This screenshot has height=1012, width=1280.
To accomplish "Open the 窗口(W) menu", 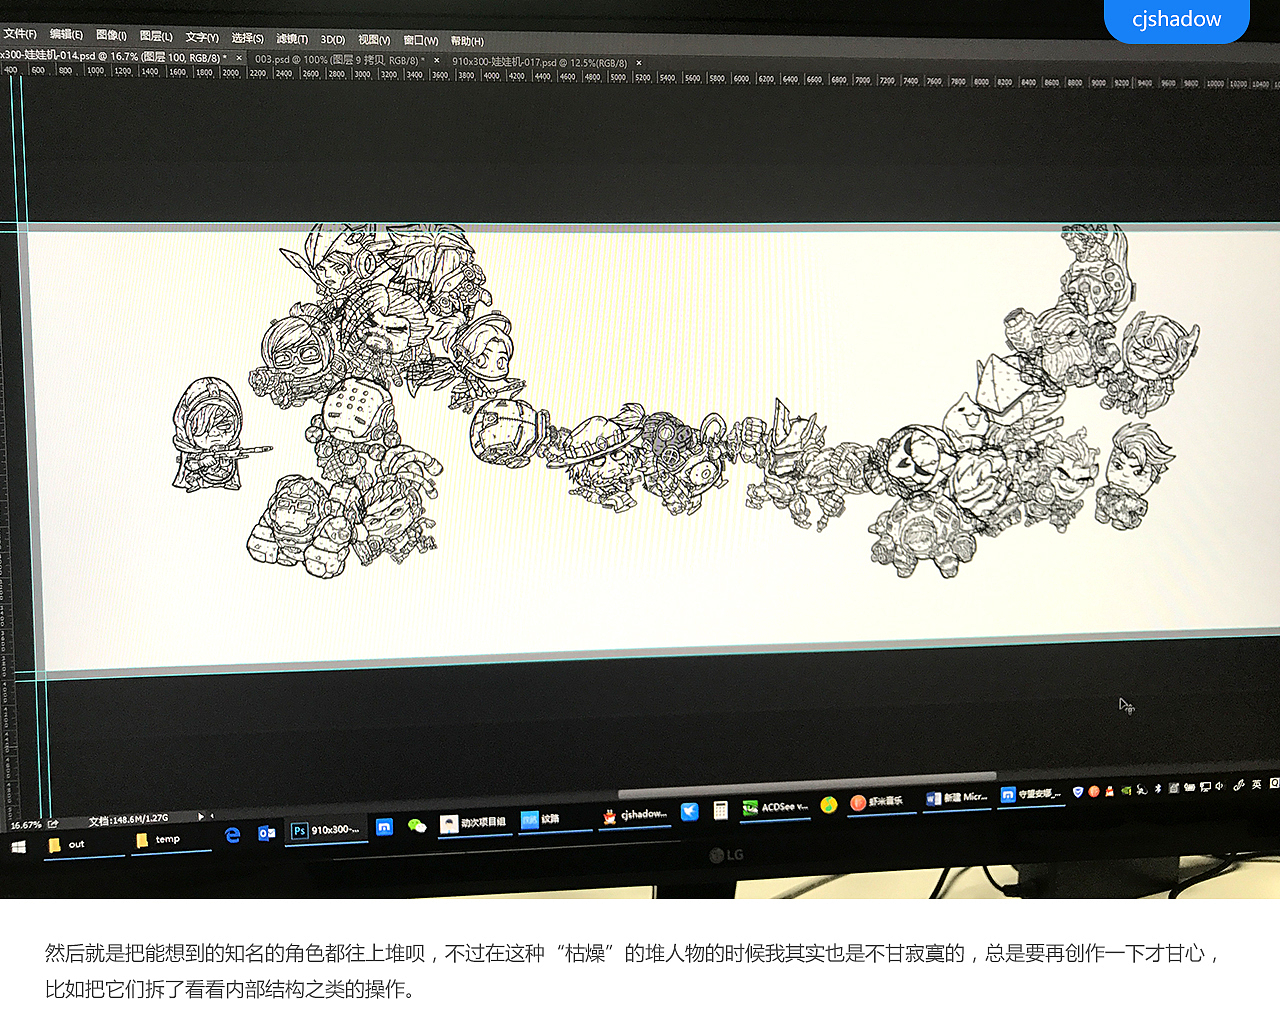I will pyautogui.click(x=421, y=41).
